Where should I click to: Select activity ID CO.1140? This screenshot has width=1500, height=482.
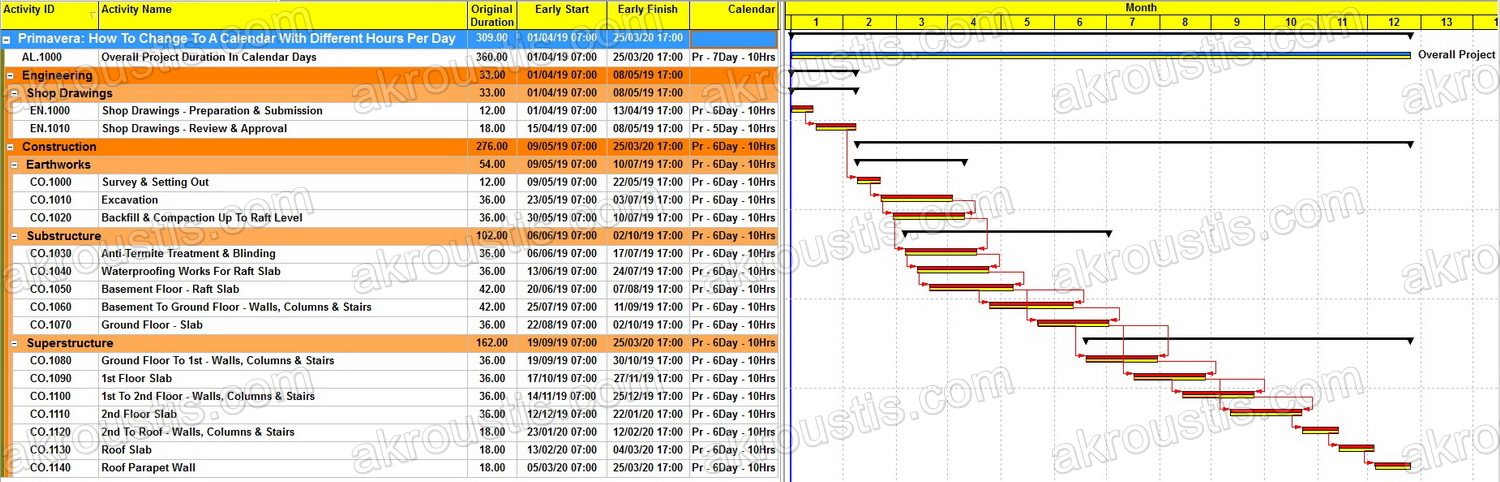[51, 468]
